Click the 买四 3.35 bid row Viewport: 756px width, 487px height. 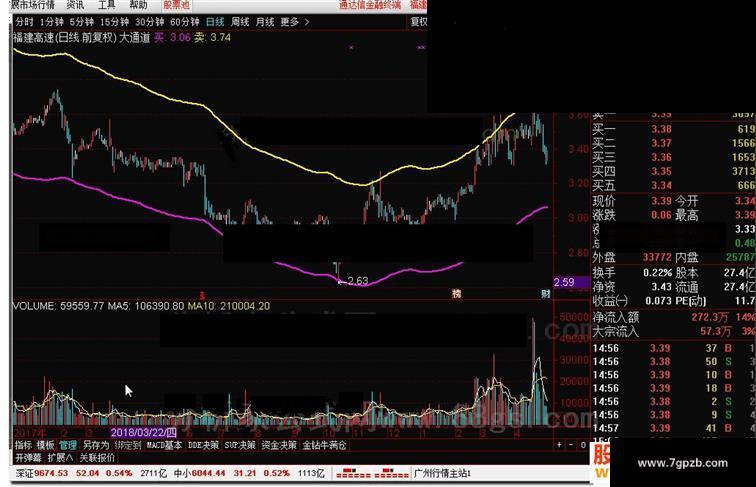pos(674,171)
